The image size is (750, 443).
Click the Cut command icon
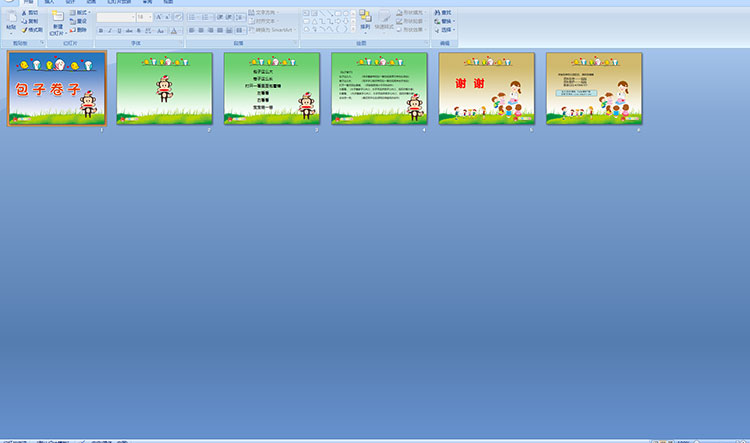pos(29,13)
